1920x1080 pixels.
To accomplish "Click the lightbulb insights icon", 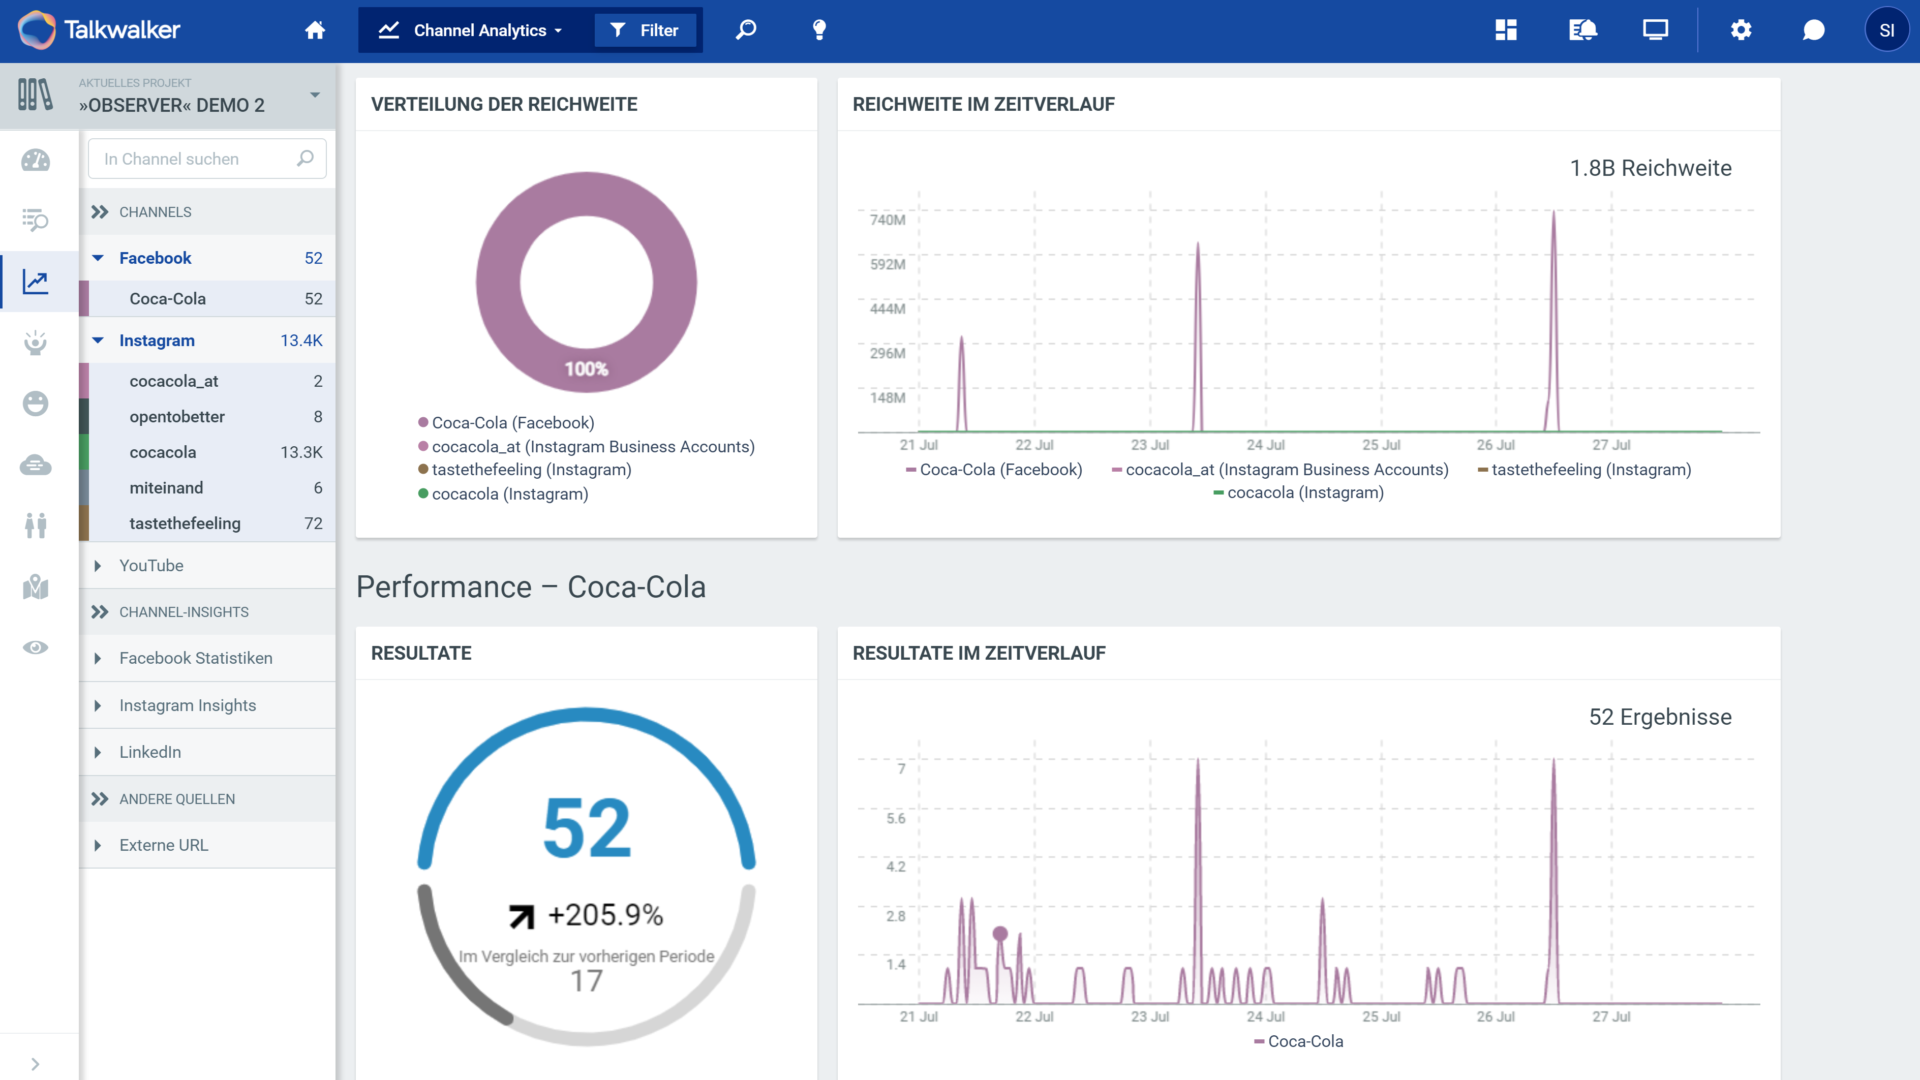I will (819, 30).
